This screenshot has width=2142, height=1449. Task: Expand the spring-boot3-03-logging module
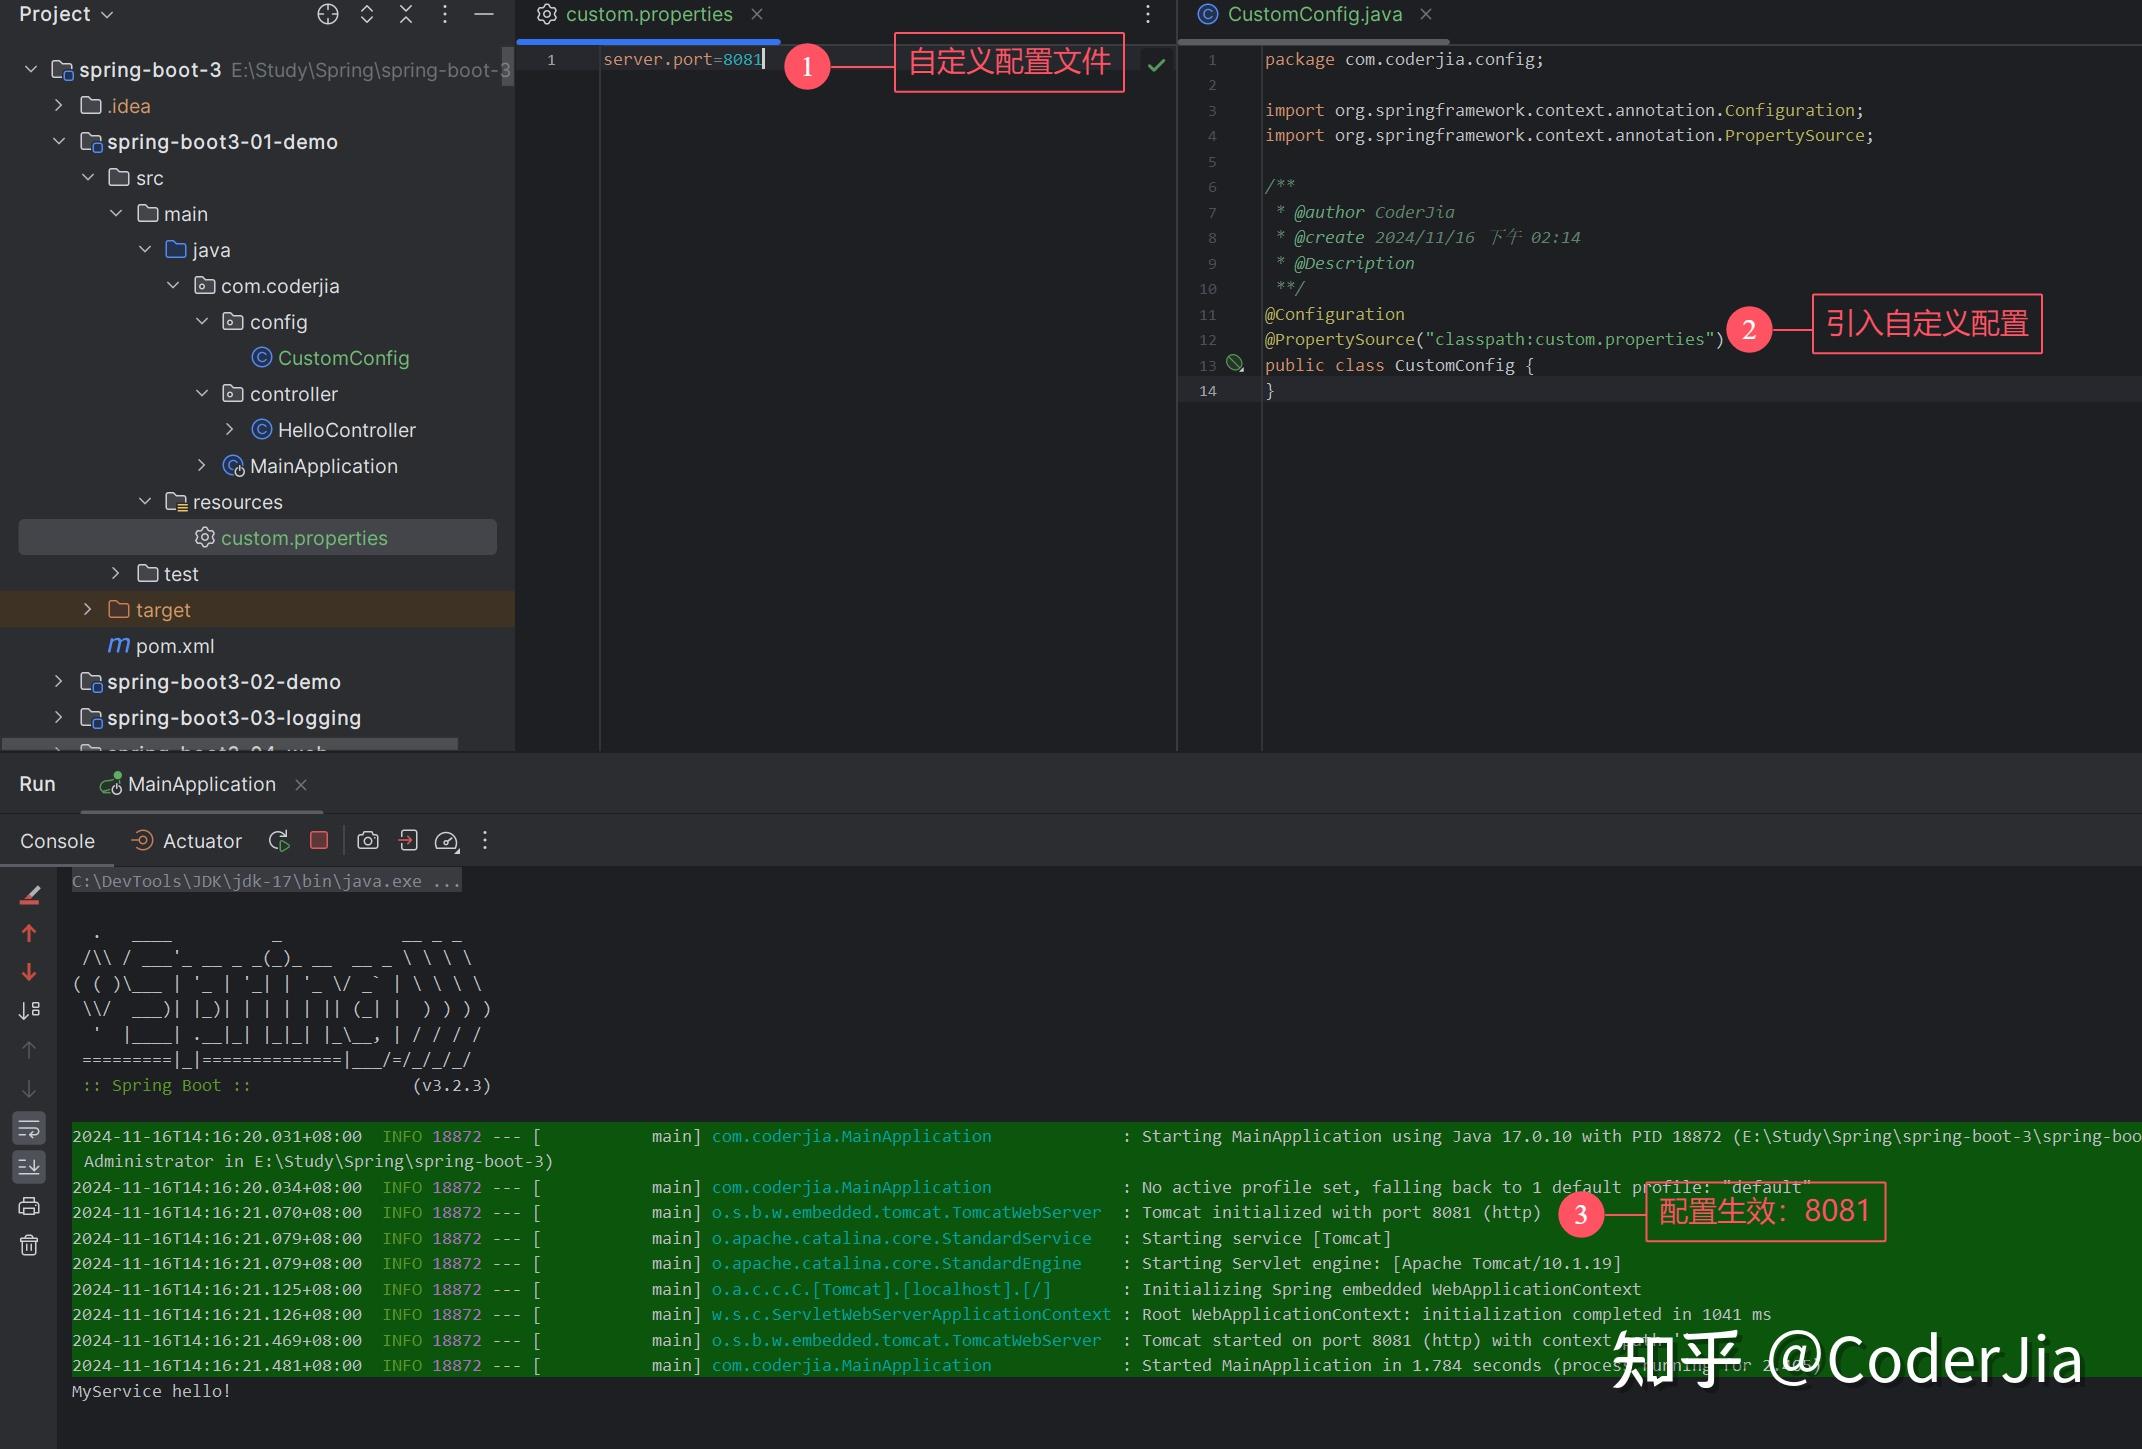[x=59, y=717]
